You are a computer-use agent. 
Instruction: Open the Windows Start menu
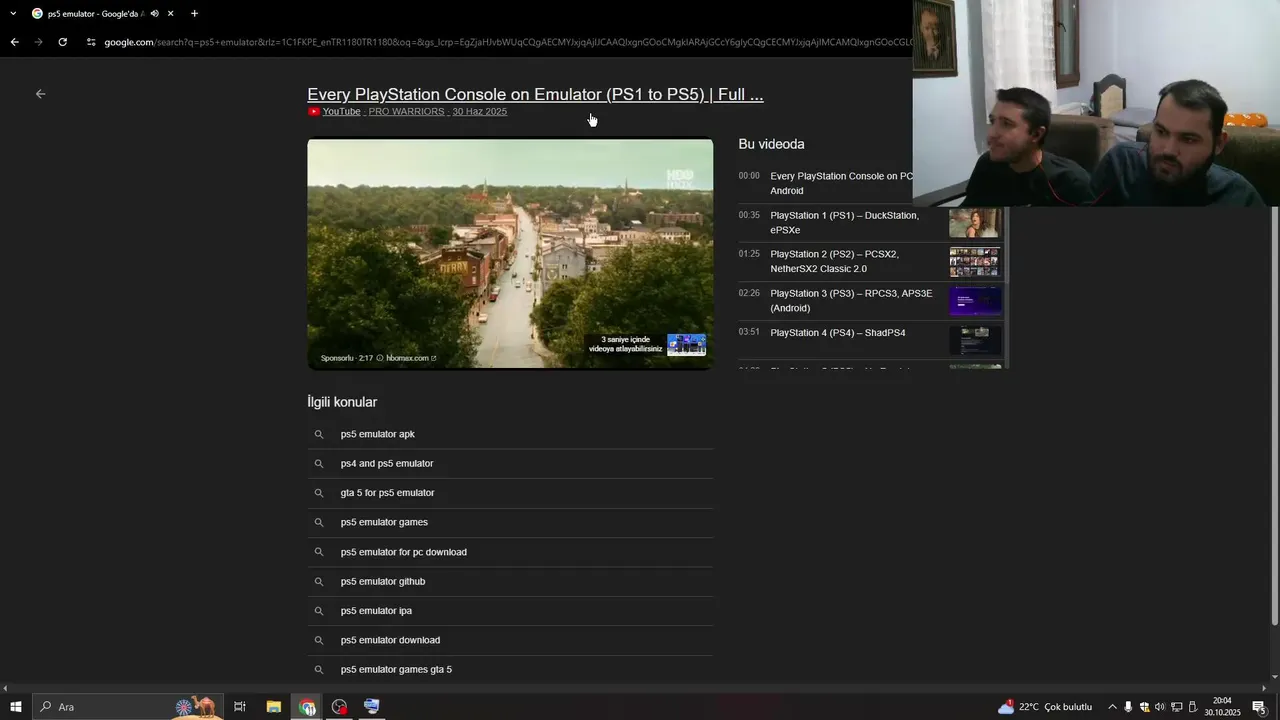15,707
